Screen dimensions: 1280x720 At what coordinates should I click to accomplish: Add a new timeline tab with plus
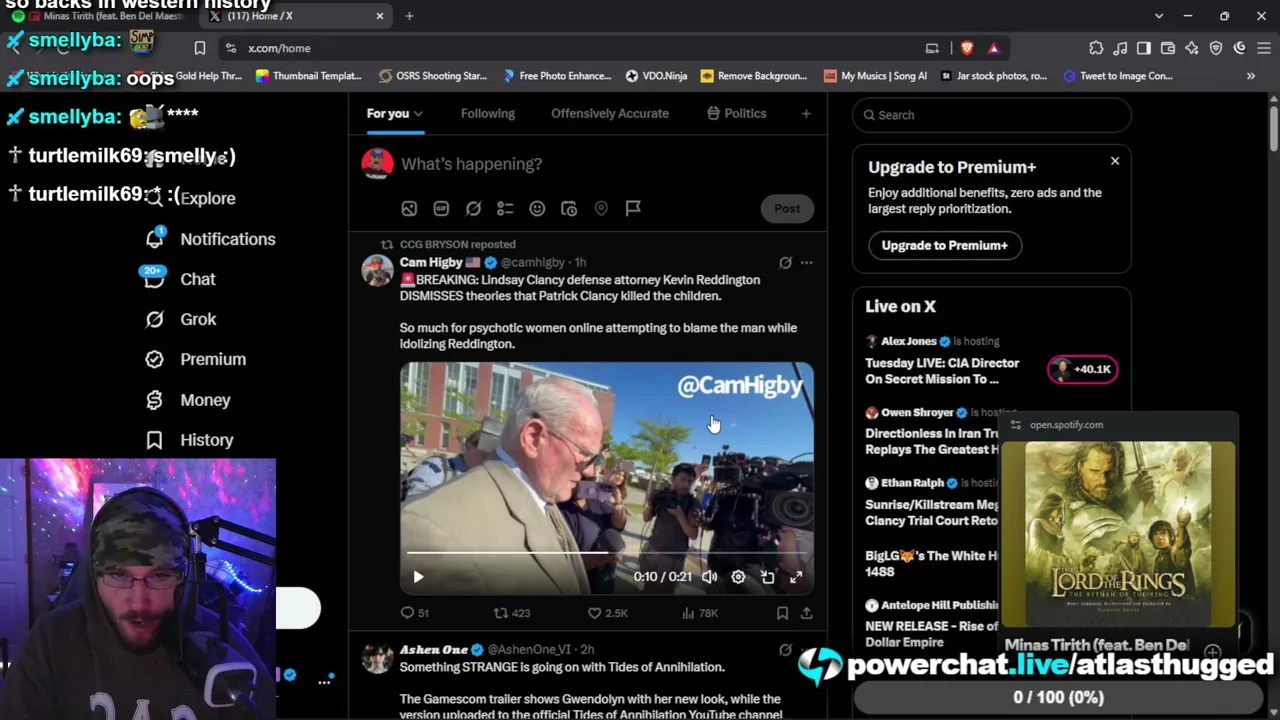(806, 113)
